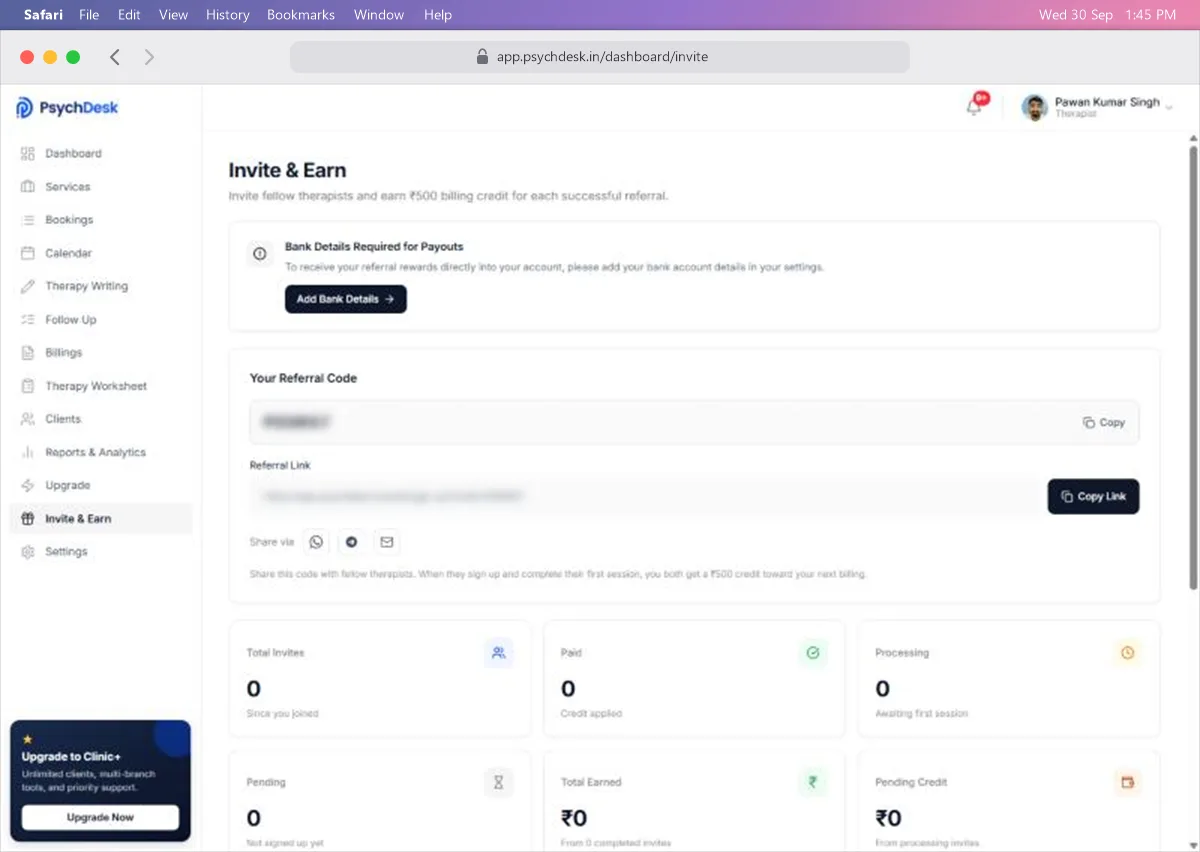This screenshot has width=1200, height=852.
Task: Open the Window menu
Action: 379,15
